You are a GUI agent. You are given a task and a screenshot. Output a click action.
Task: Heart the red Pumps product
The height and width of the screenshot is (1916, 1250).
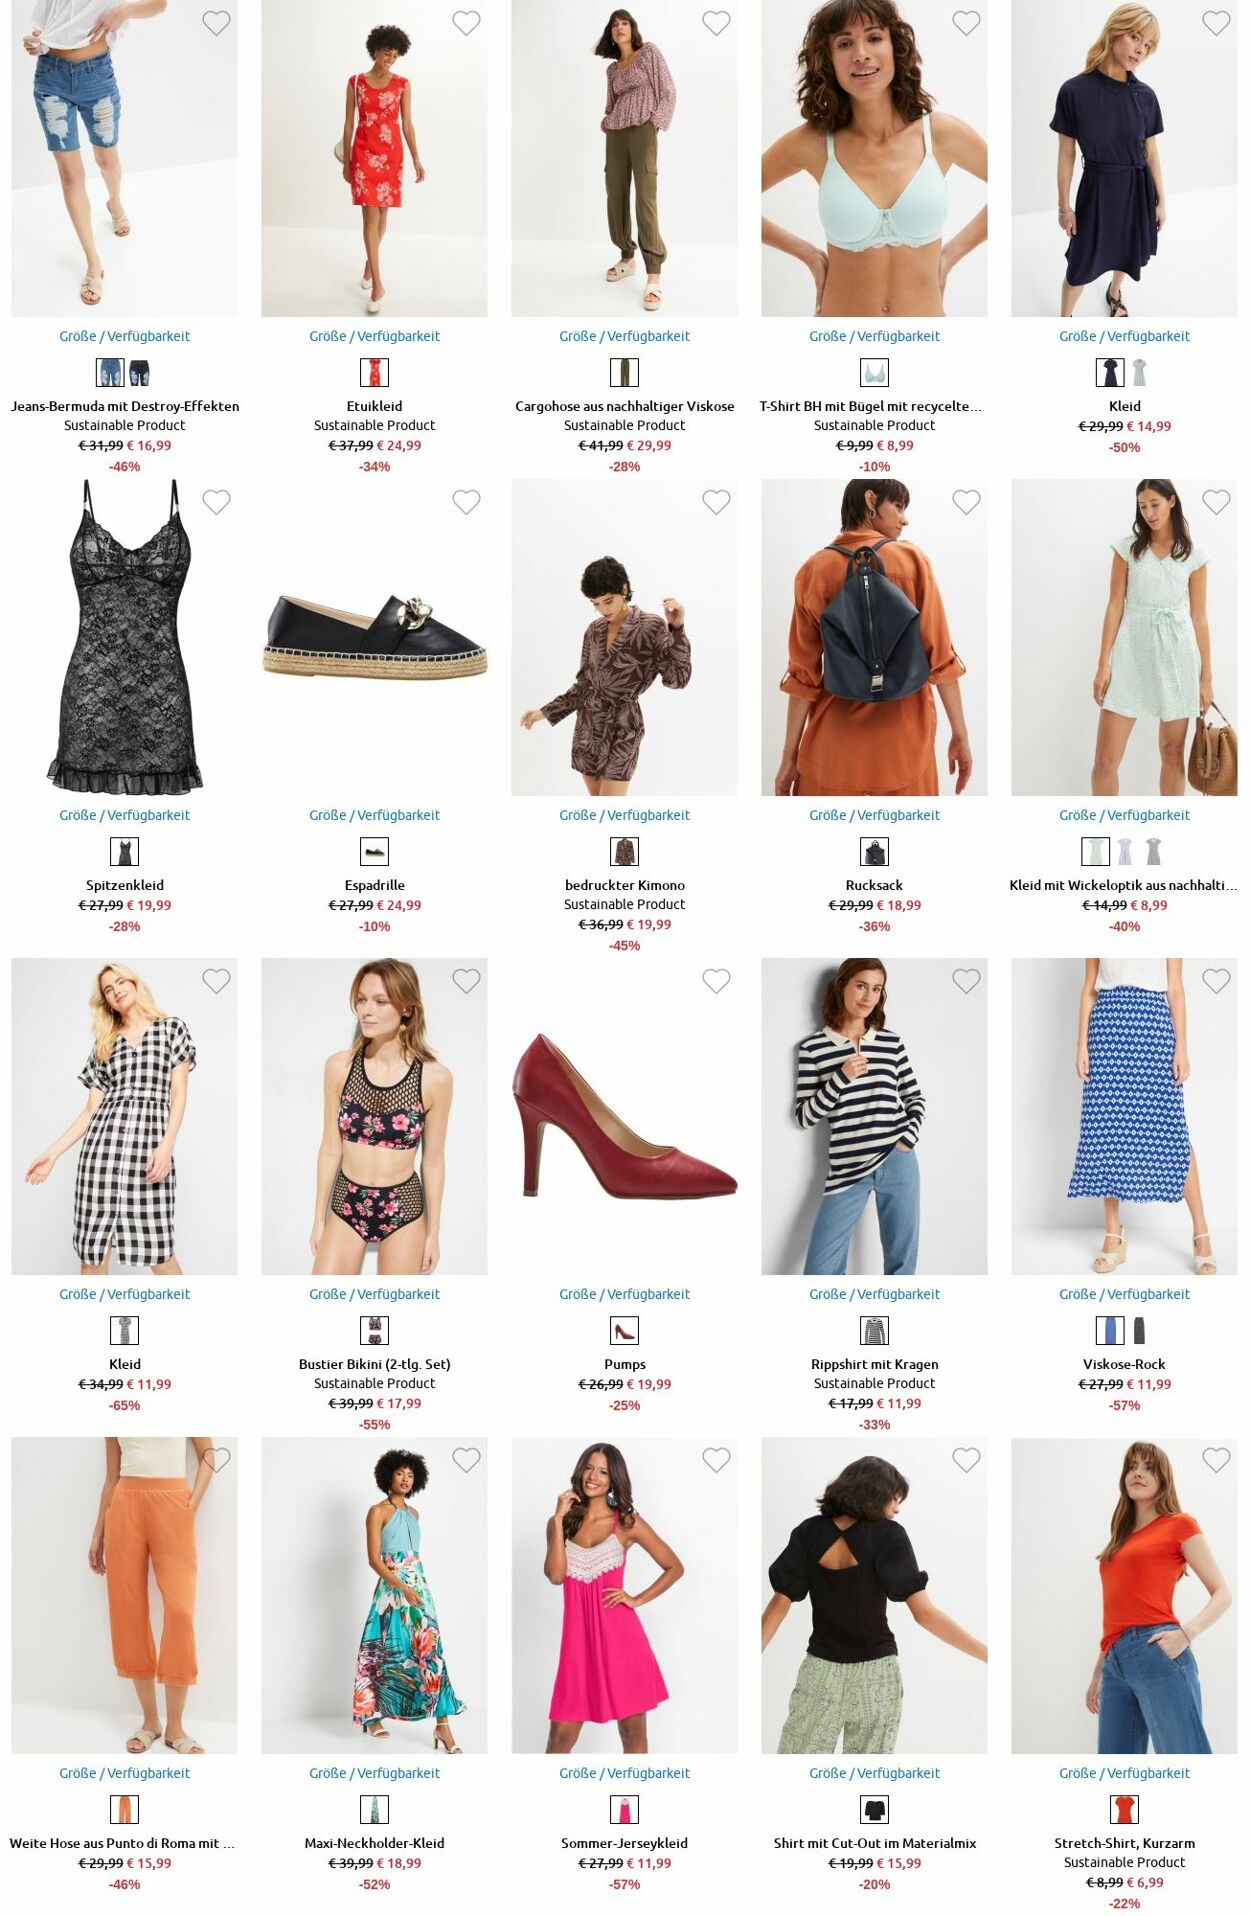coord(716,981)
